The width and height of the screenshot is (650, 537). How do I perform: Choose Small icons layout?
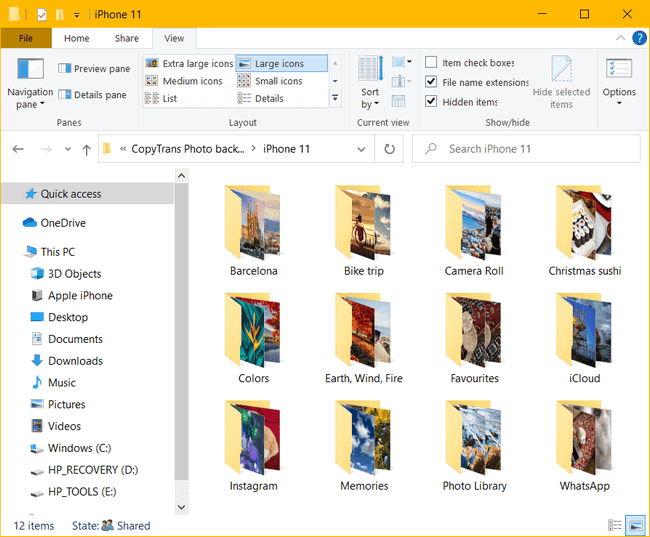[x=270, y=81]
